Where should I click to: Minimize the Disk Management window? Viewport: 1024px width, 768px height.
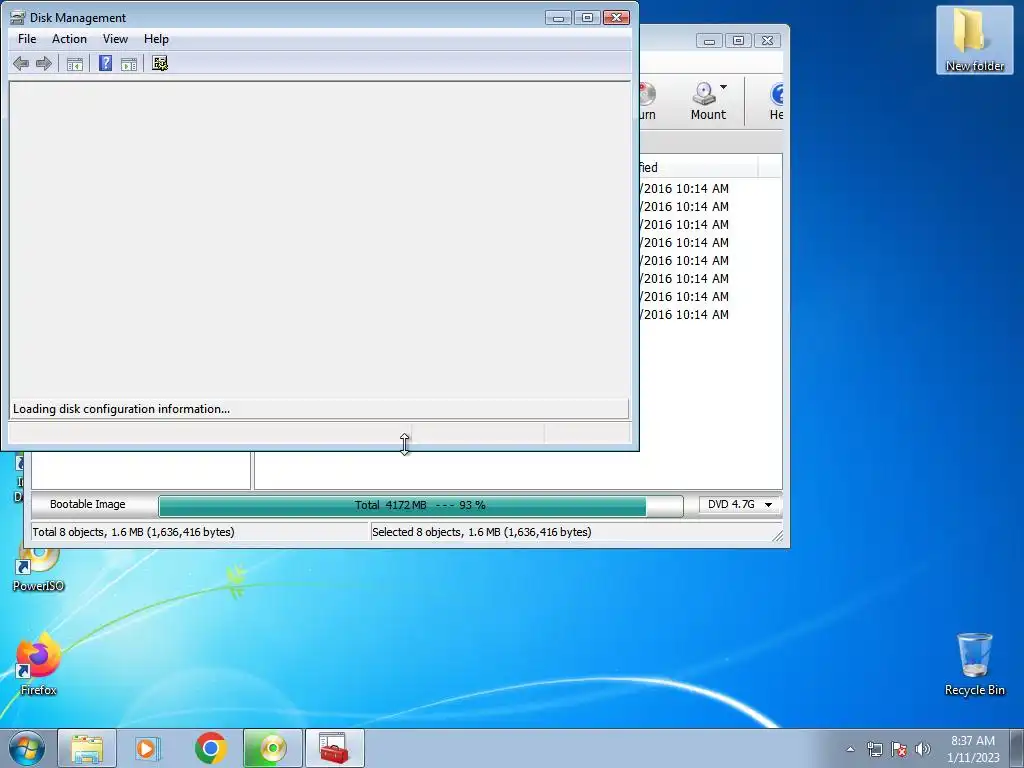[558, 18]
